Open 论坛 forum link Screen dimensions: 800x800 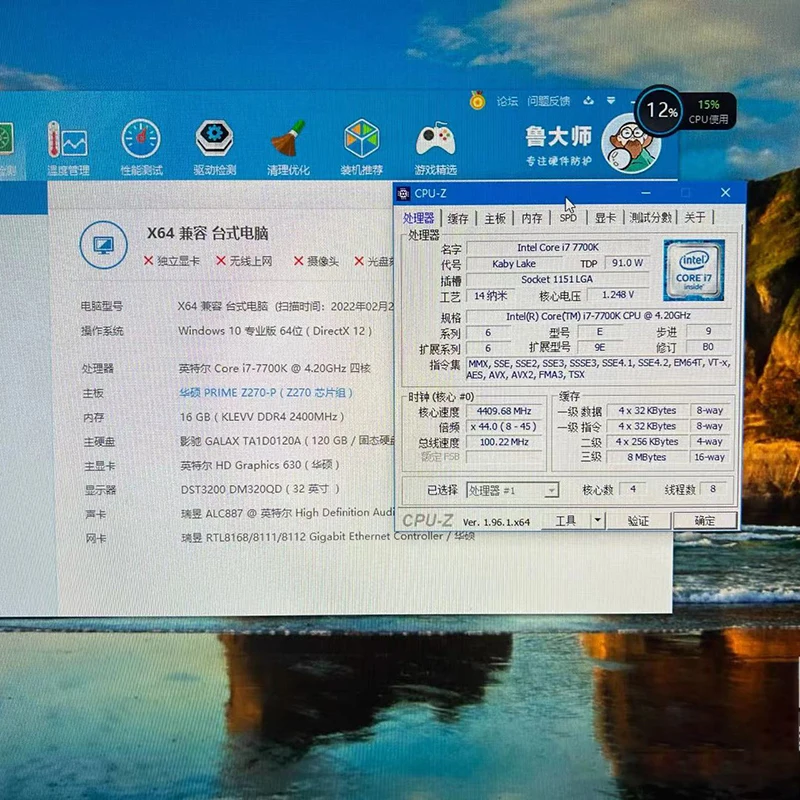507,101
